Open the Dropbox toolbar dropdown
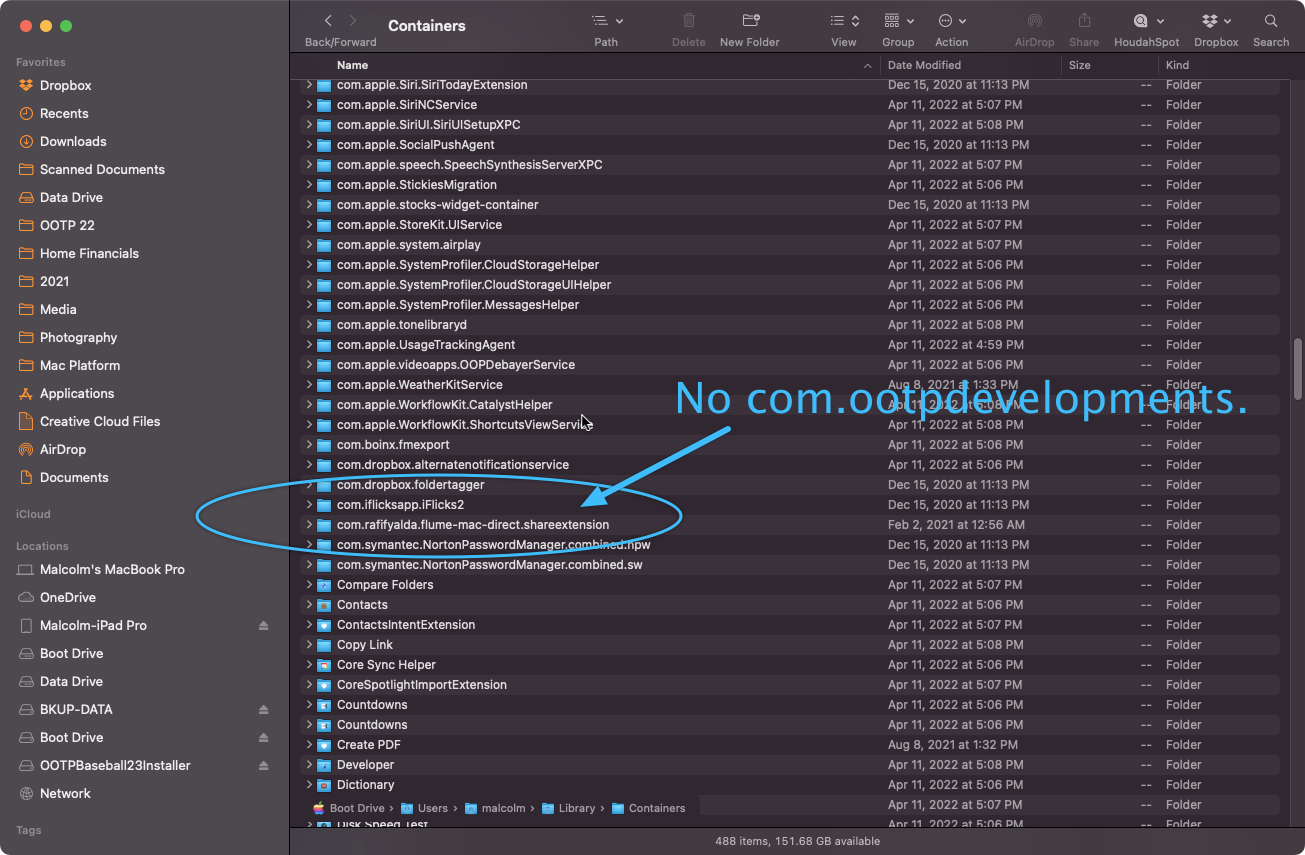Image resolution: width=1305 pixels, height=855 pixels. 1215,21
